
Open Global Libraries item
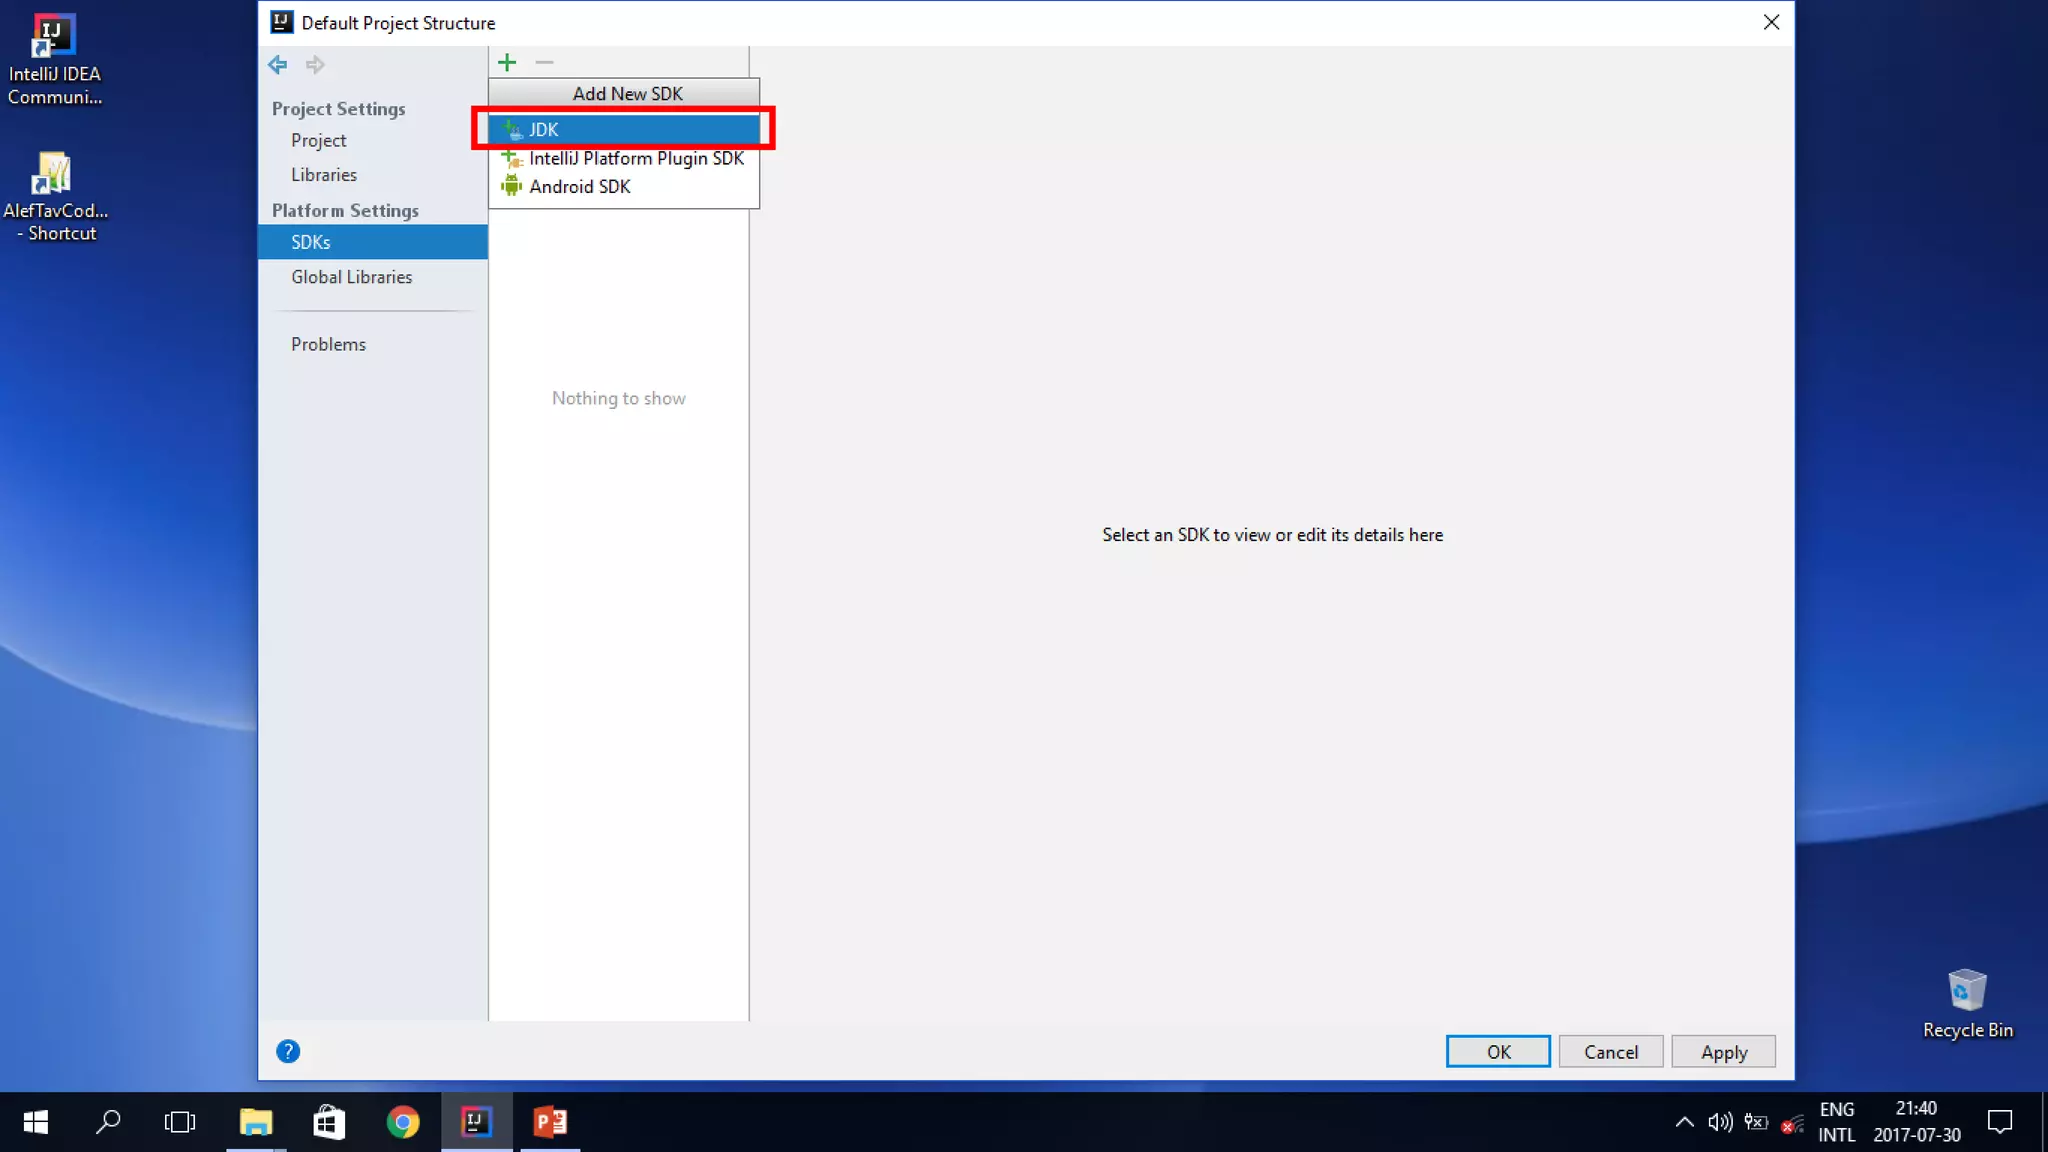(x=352, y=277)
